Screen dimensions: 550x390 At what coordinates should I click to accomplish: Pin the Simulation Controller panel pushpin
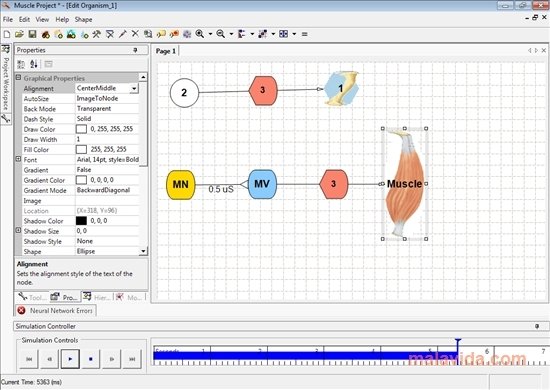(x=537, y=326)
